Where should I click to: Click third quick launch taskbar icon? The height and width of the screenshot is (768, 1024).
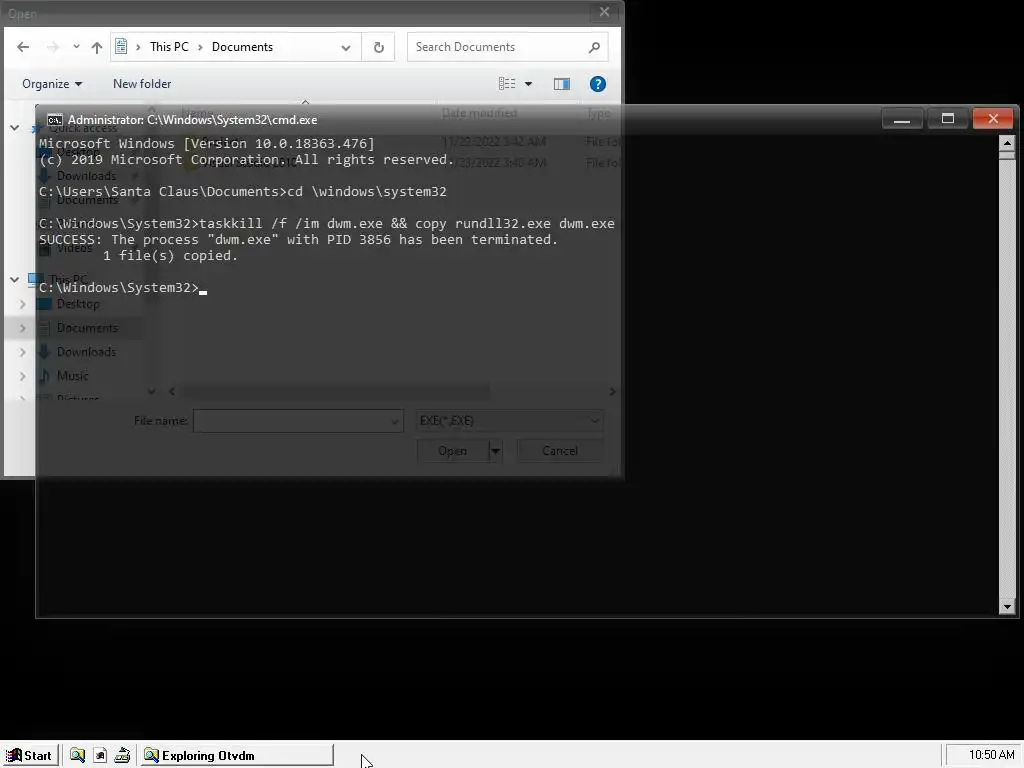pos(122,756)
